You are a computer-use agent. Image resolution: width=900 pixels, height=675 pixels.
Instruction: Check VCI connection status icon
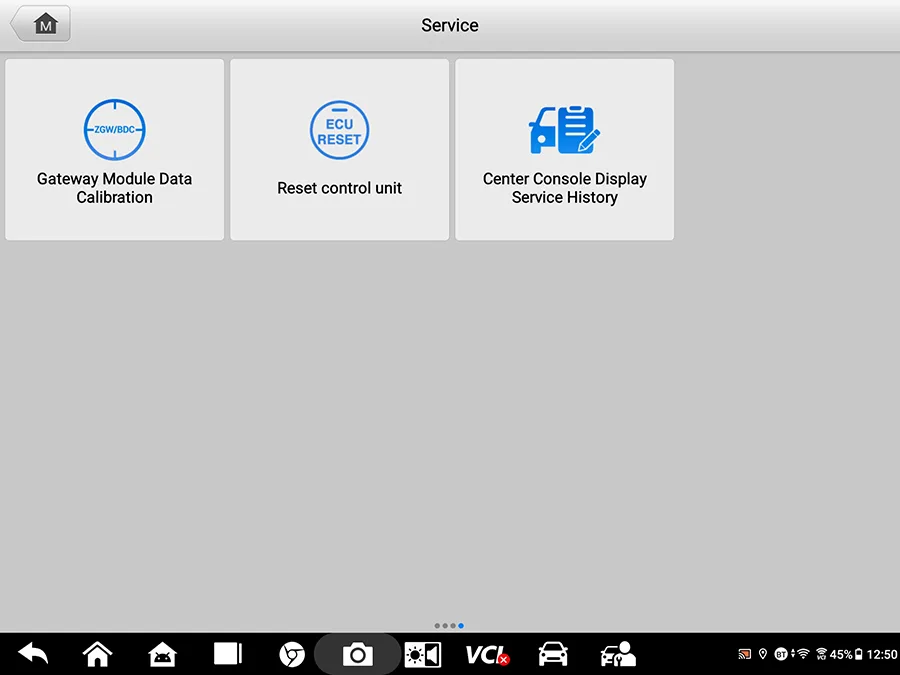tap(487, 654)
